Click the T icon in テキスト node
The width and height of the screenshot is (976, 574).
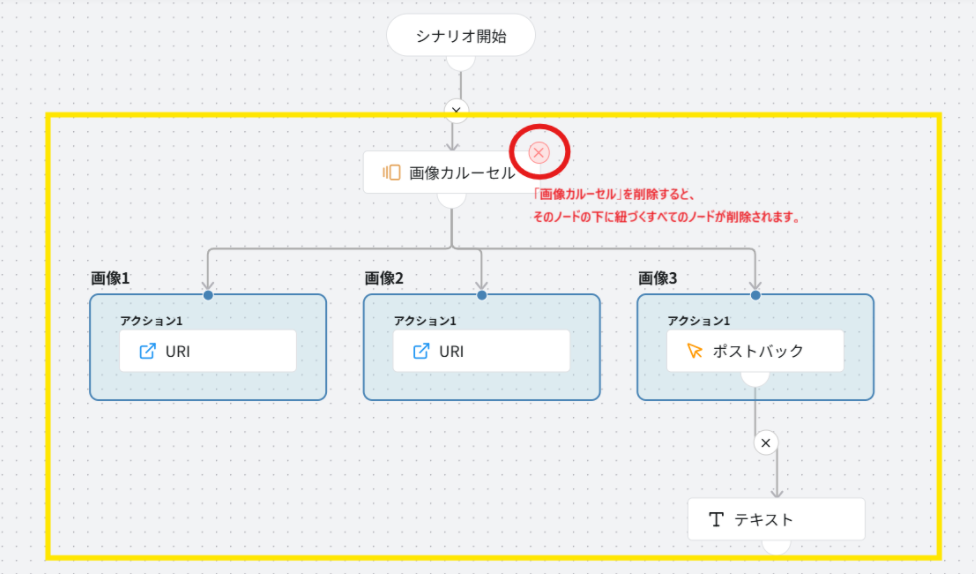(x=716, y=519)
